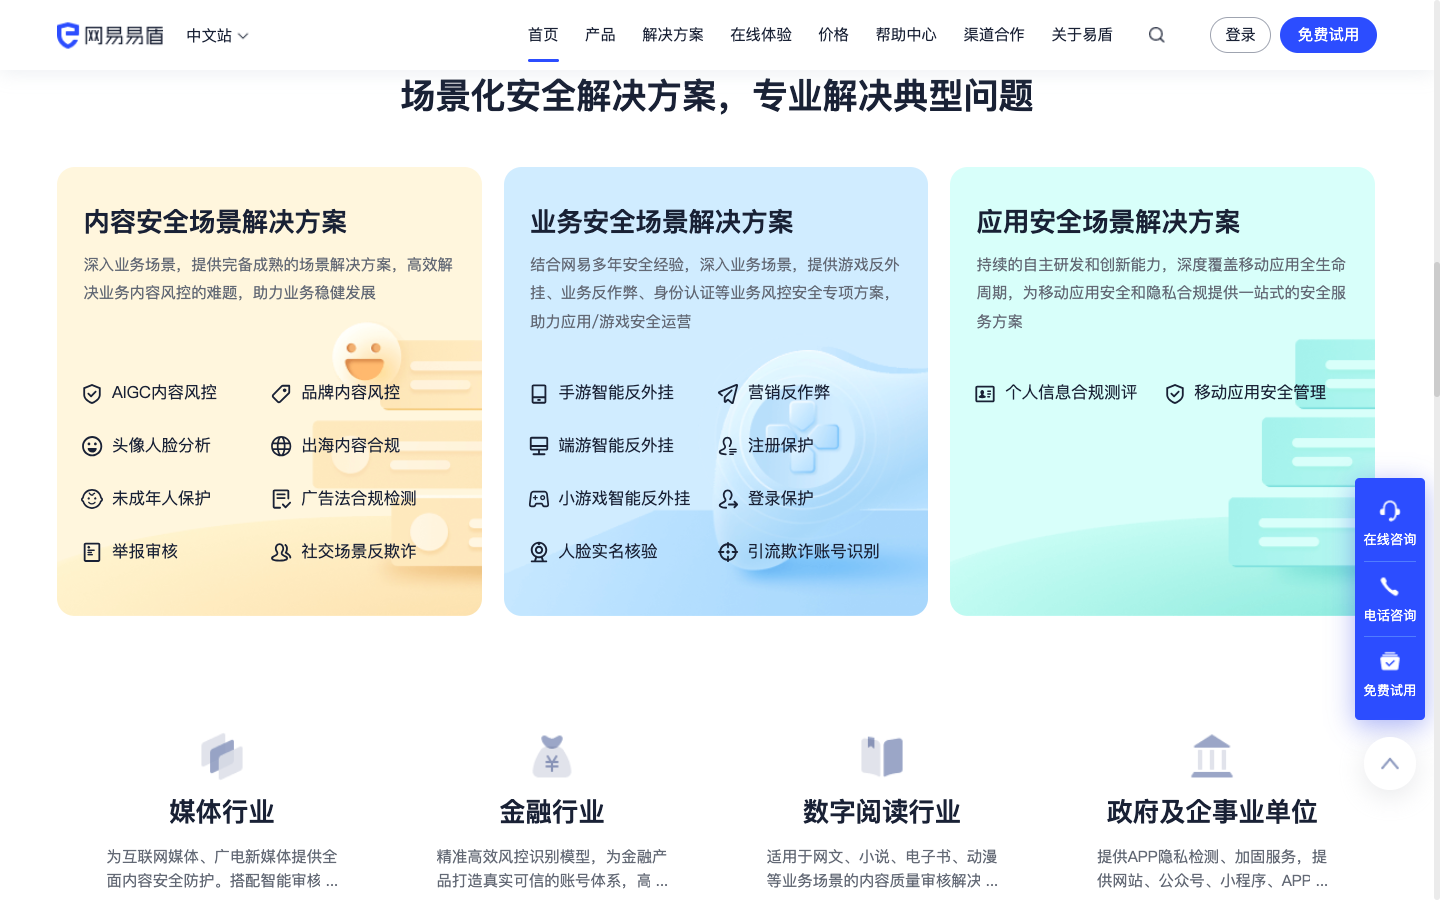The width and height of the screenshot is (1440, 900).
Task: Open the 金融行业 title
Action: [x=552, y=812]
